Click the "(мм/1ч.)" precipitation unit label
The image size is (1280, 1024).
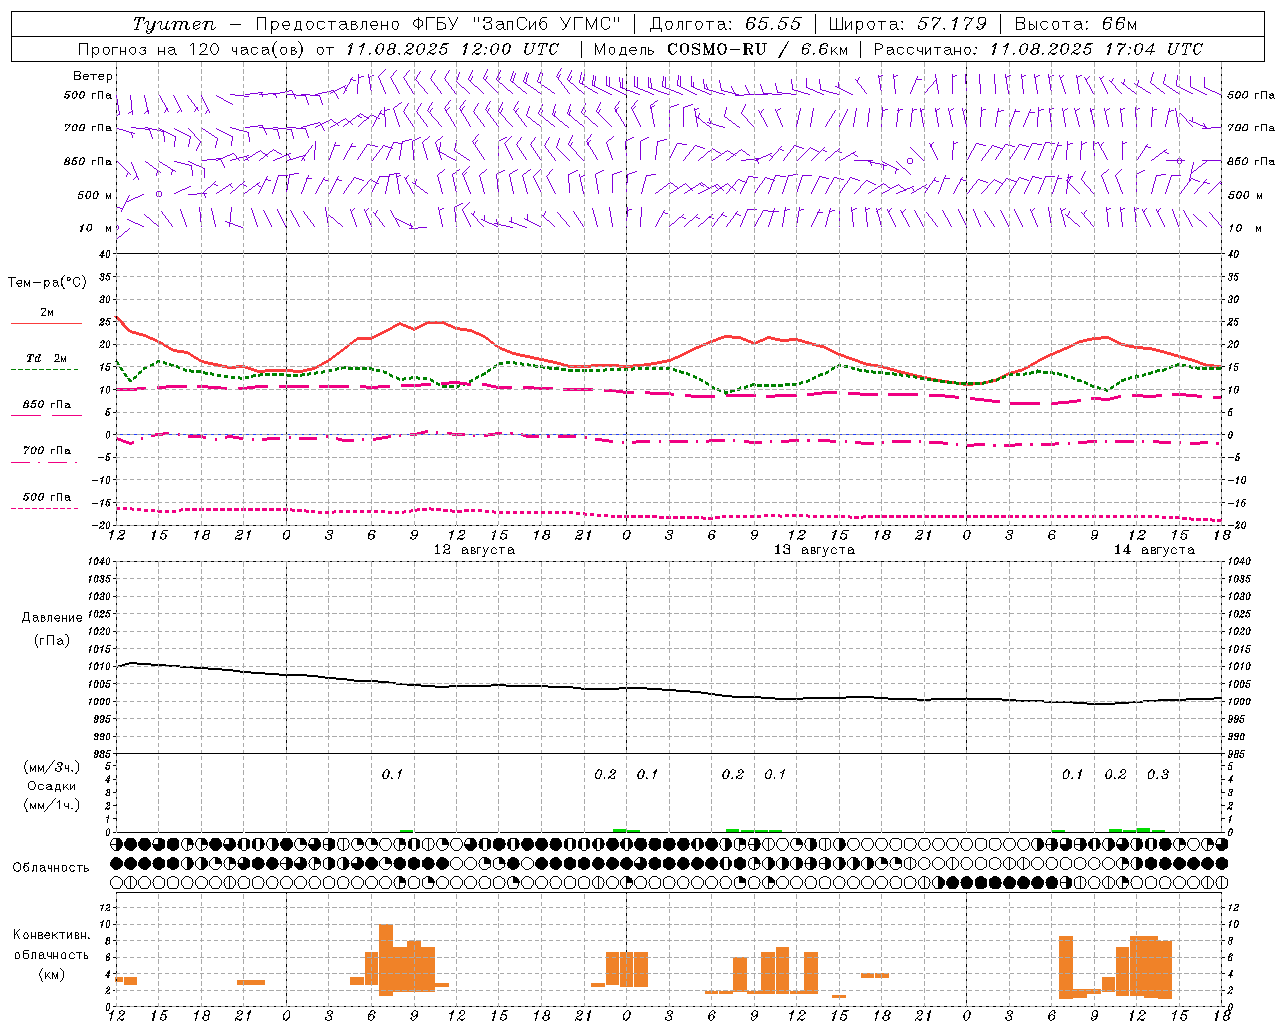(51, 805)
